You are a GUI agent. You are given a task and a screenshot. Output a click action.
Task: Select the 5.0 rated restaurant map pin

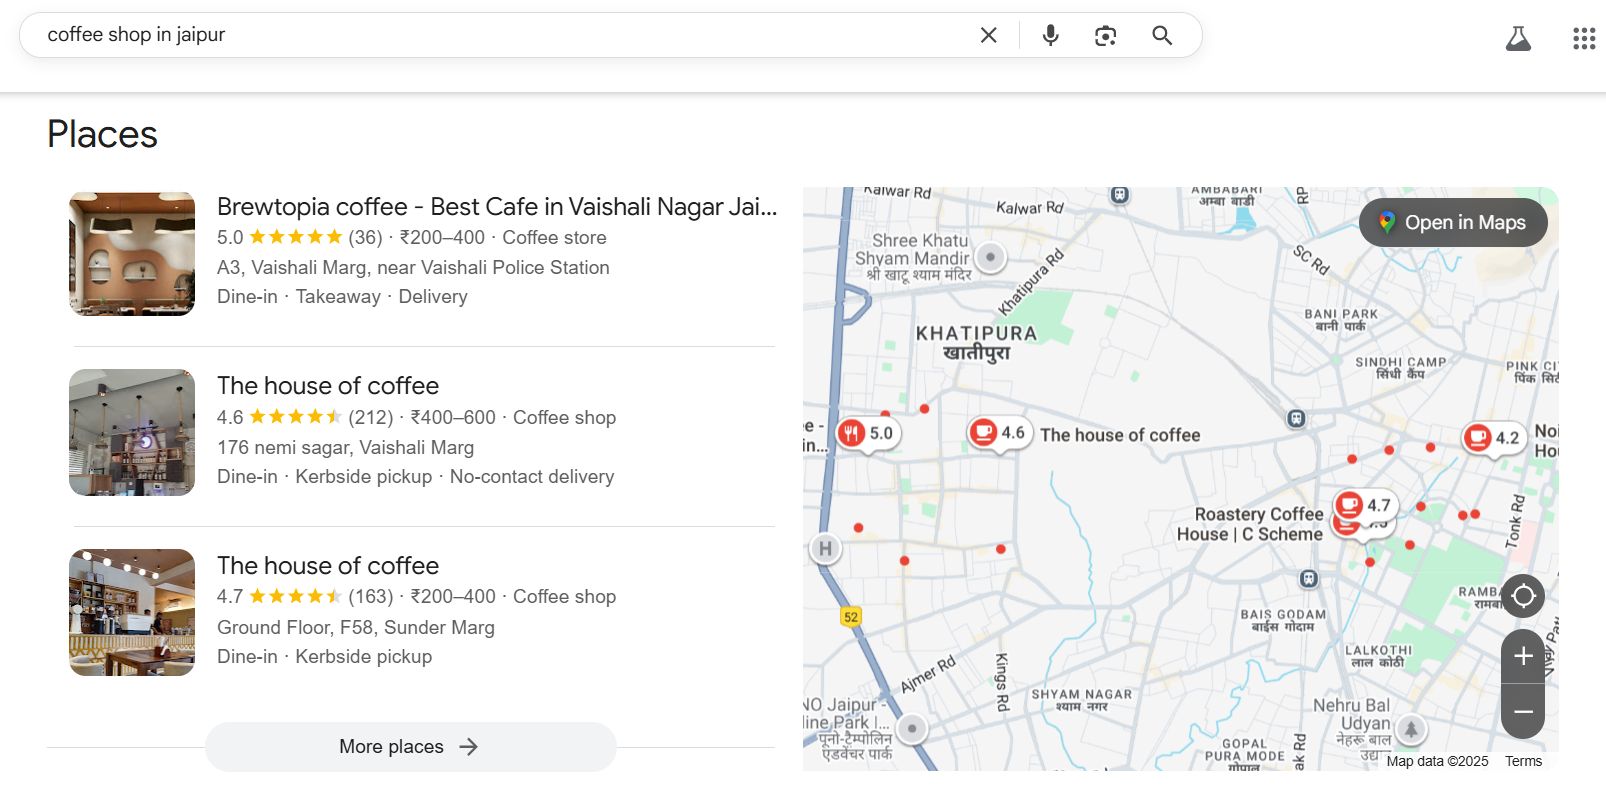pyautogui.click(x=867, y=433)
